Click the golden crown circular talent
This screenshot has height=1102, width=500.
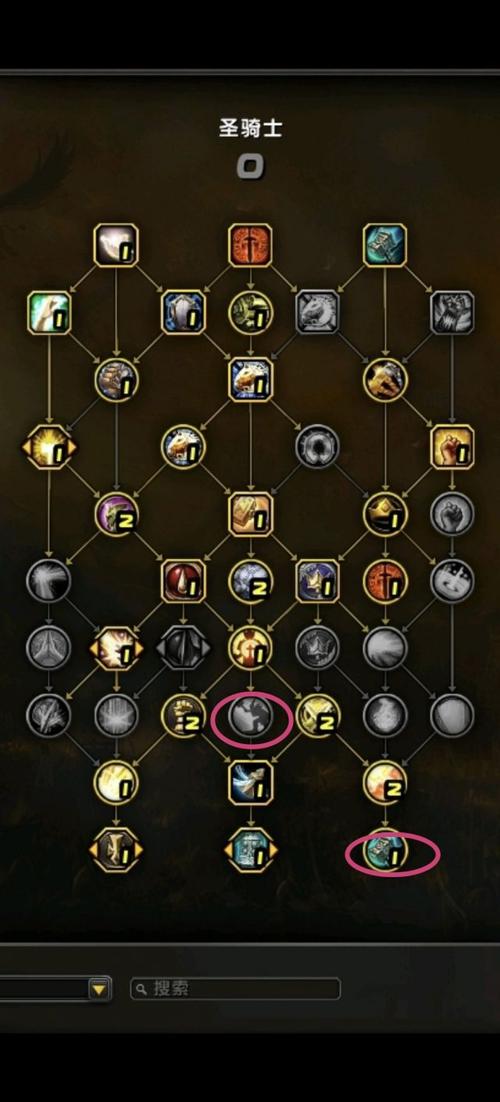pyautogui.click(x=385, y=514)
